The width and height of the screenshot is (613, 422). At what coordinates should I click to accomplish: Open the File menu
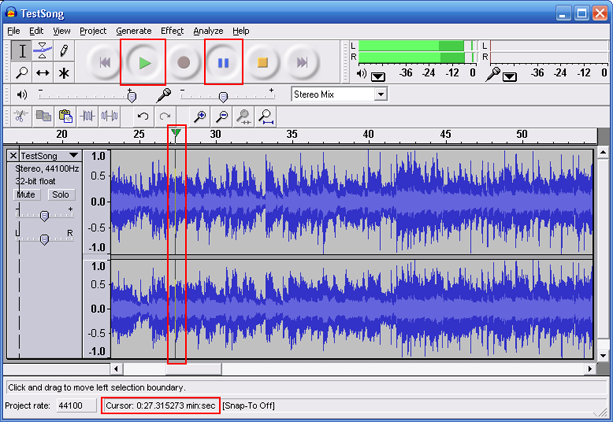click(13, 31)
